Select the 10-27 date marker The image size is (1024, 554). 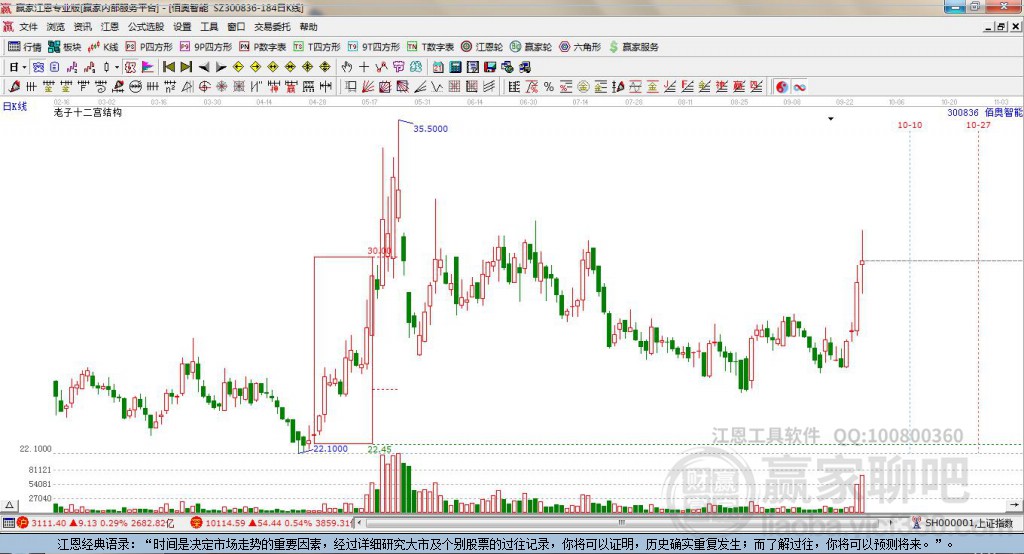pyautogui.click(x=978, y=125)
